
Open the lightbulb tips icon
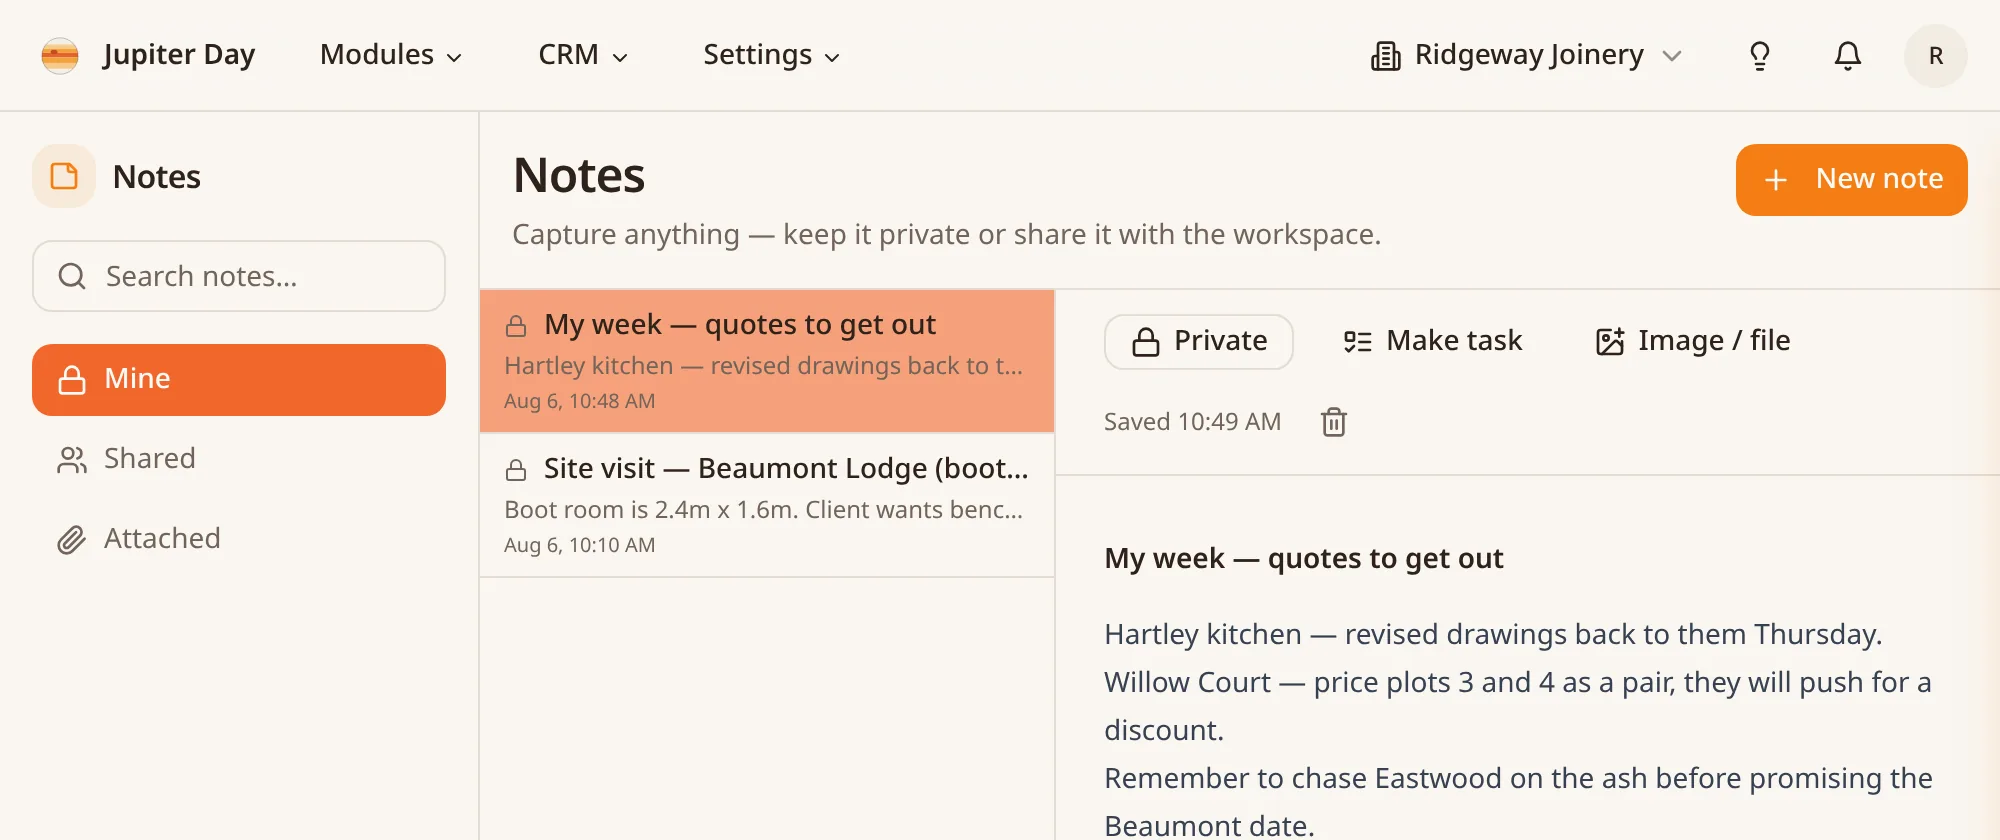pos(1760,56)
